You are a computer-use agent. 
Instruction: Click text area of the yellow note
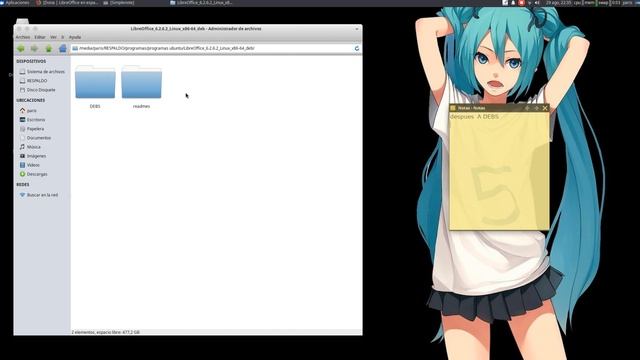pos(499,171)
